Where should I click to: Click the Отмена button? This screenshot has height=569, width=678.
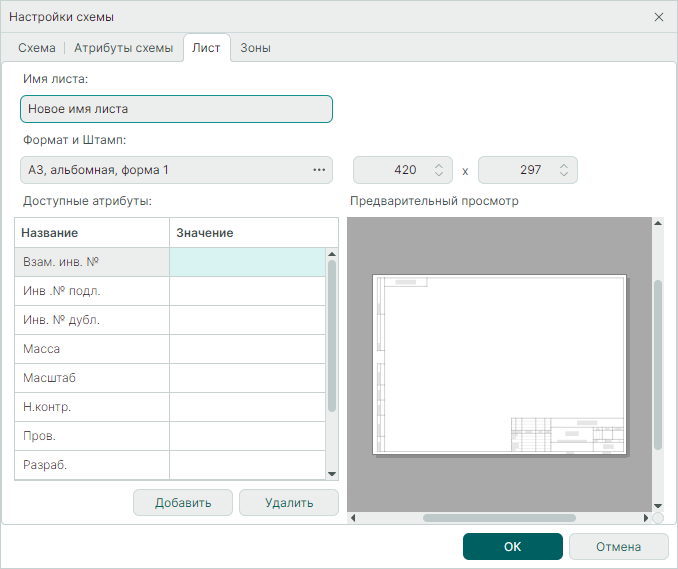(618, 546)
